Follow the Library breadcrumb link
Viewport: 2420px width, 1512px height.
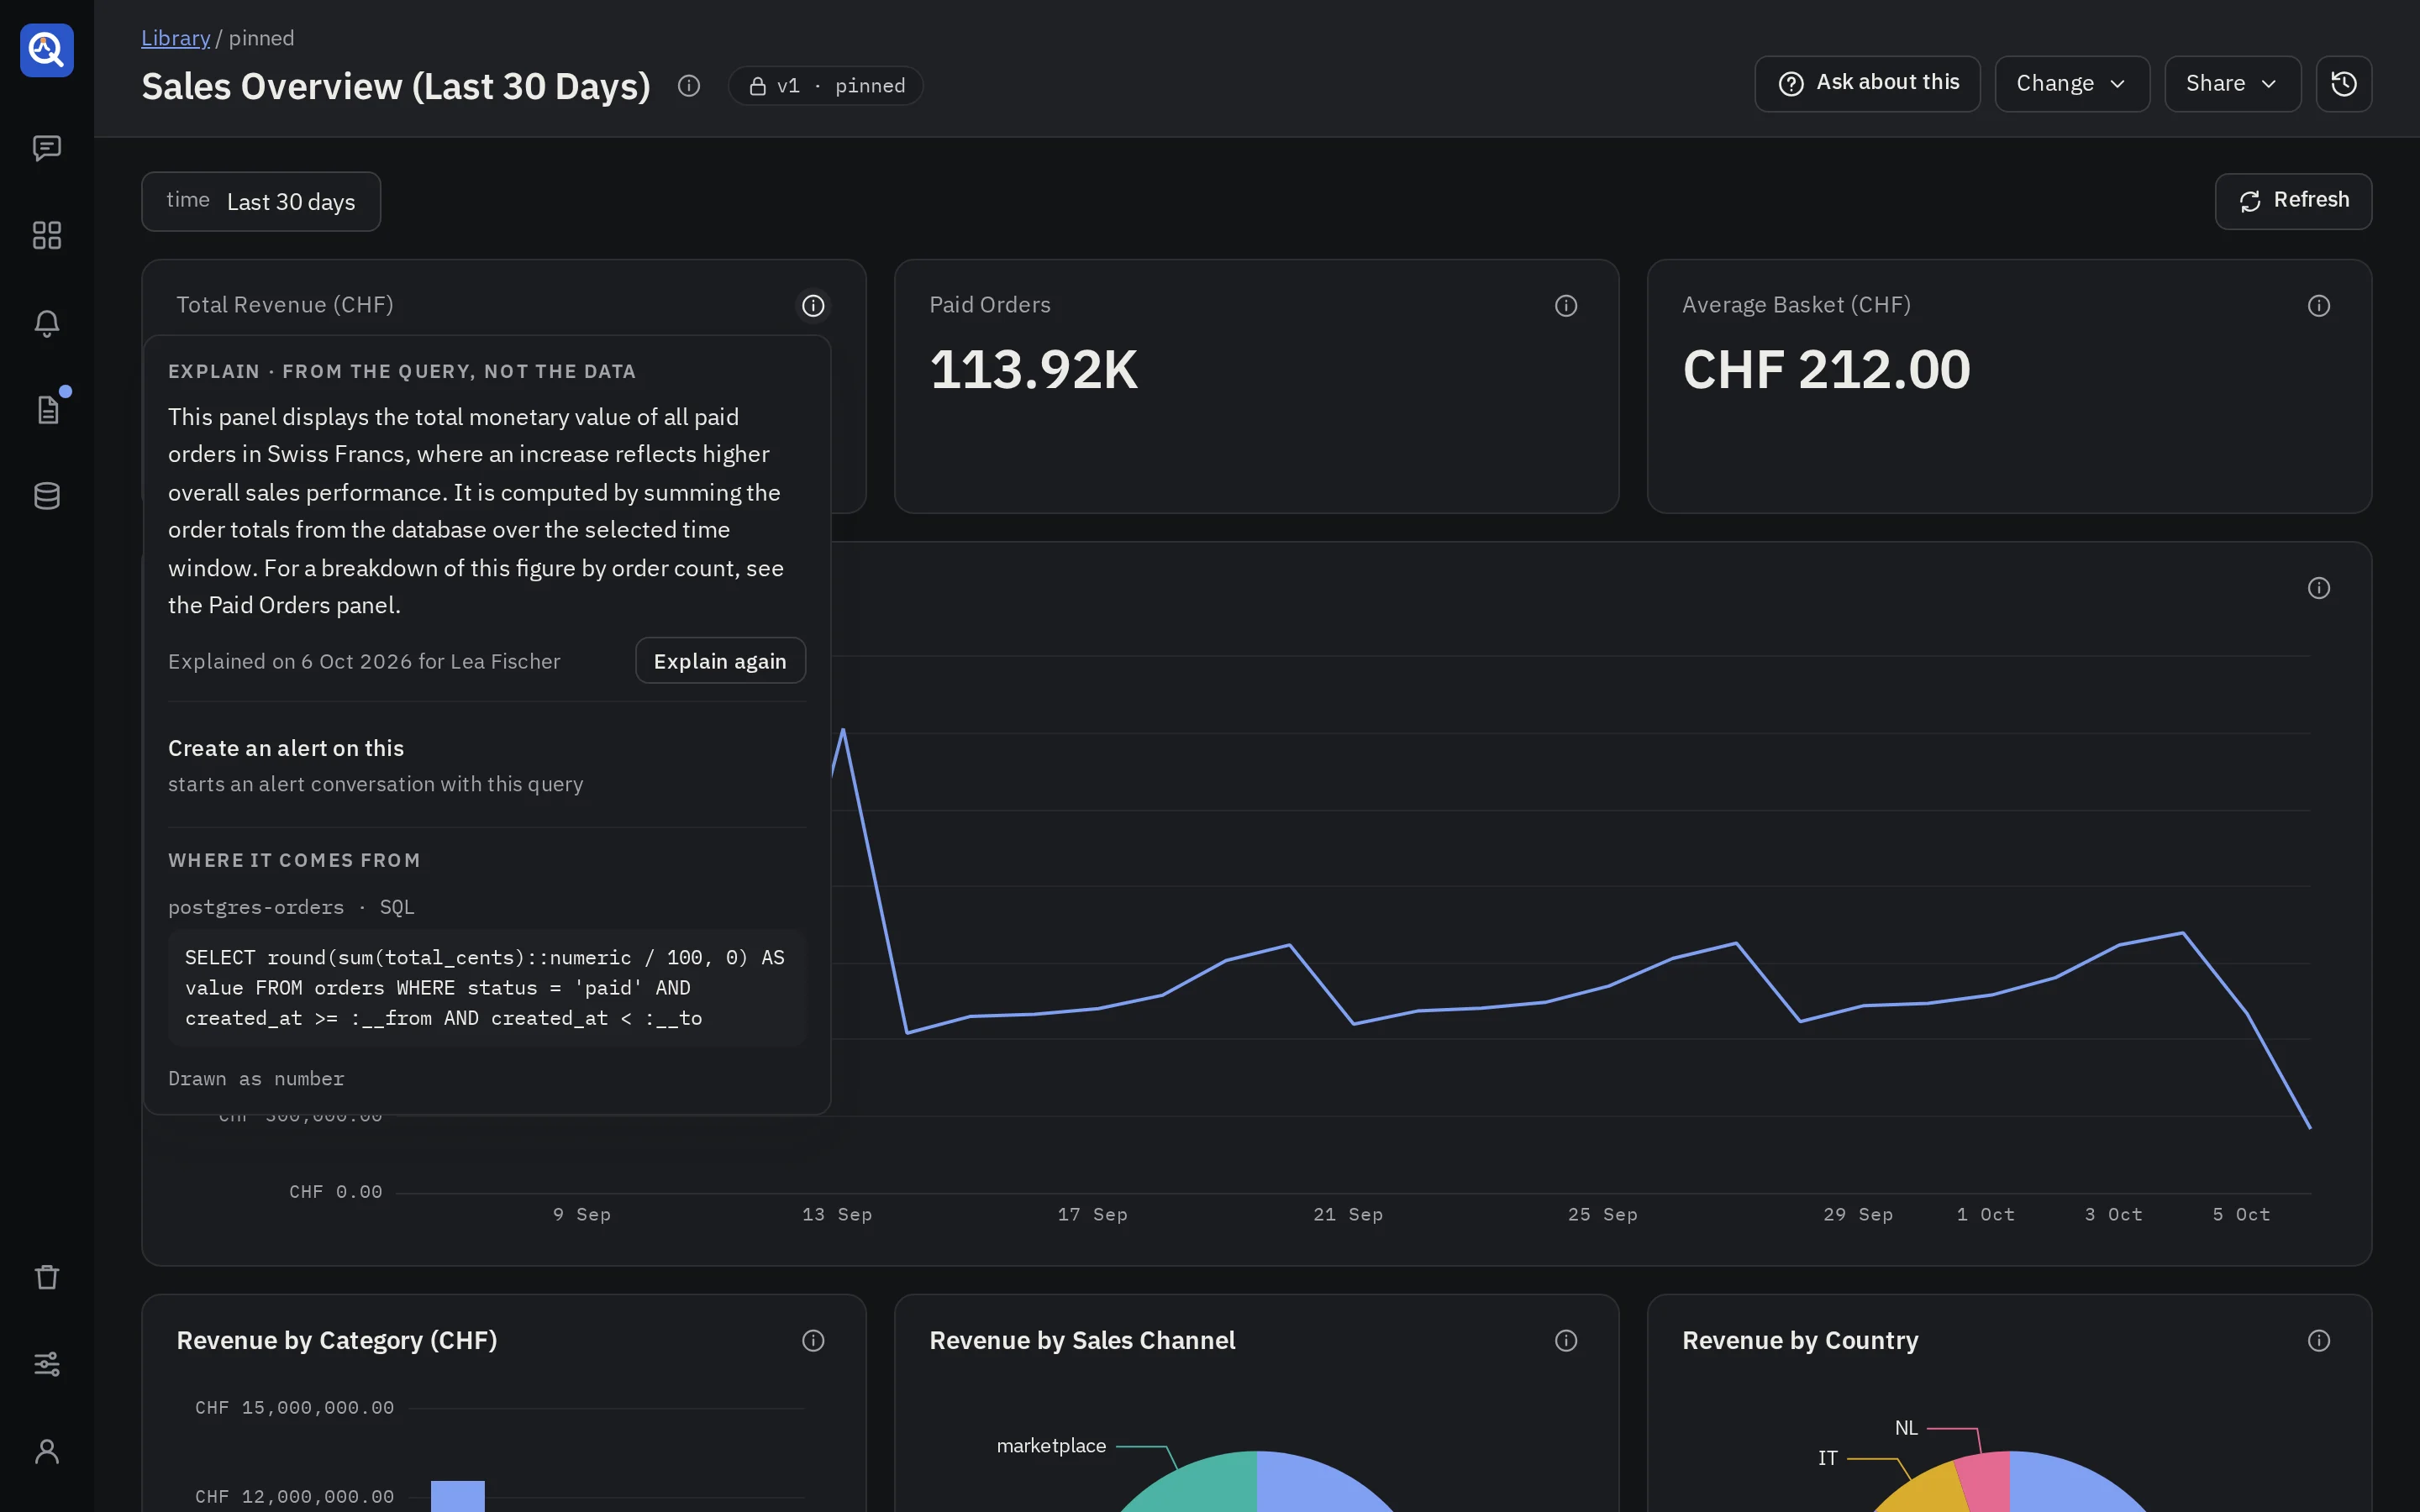[176, 38]
